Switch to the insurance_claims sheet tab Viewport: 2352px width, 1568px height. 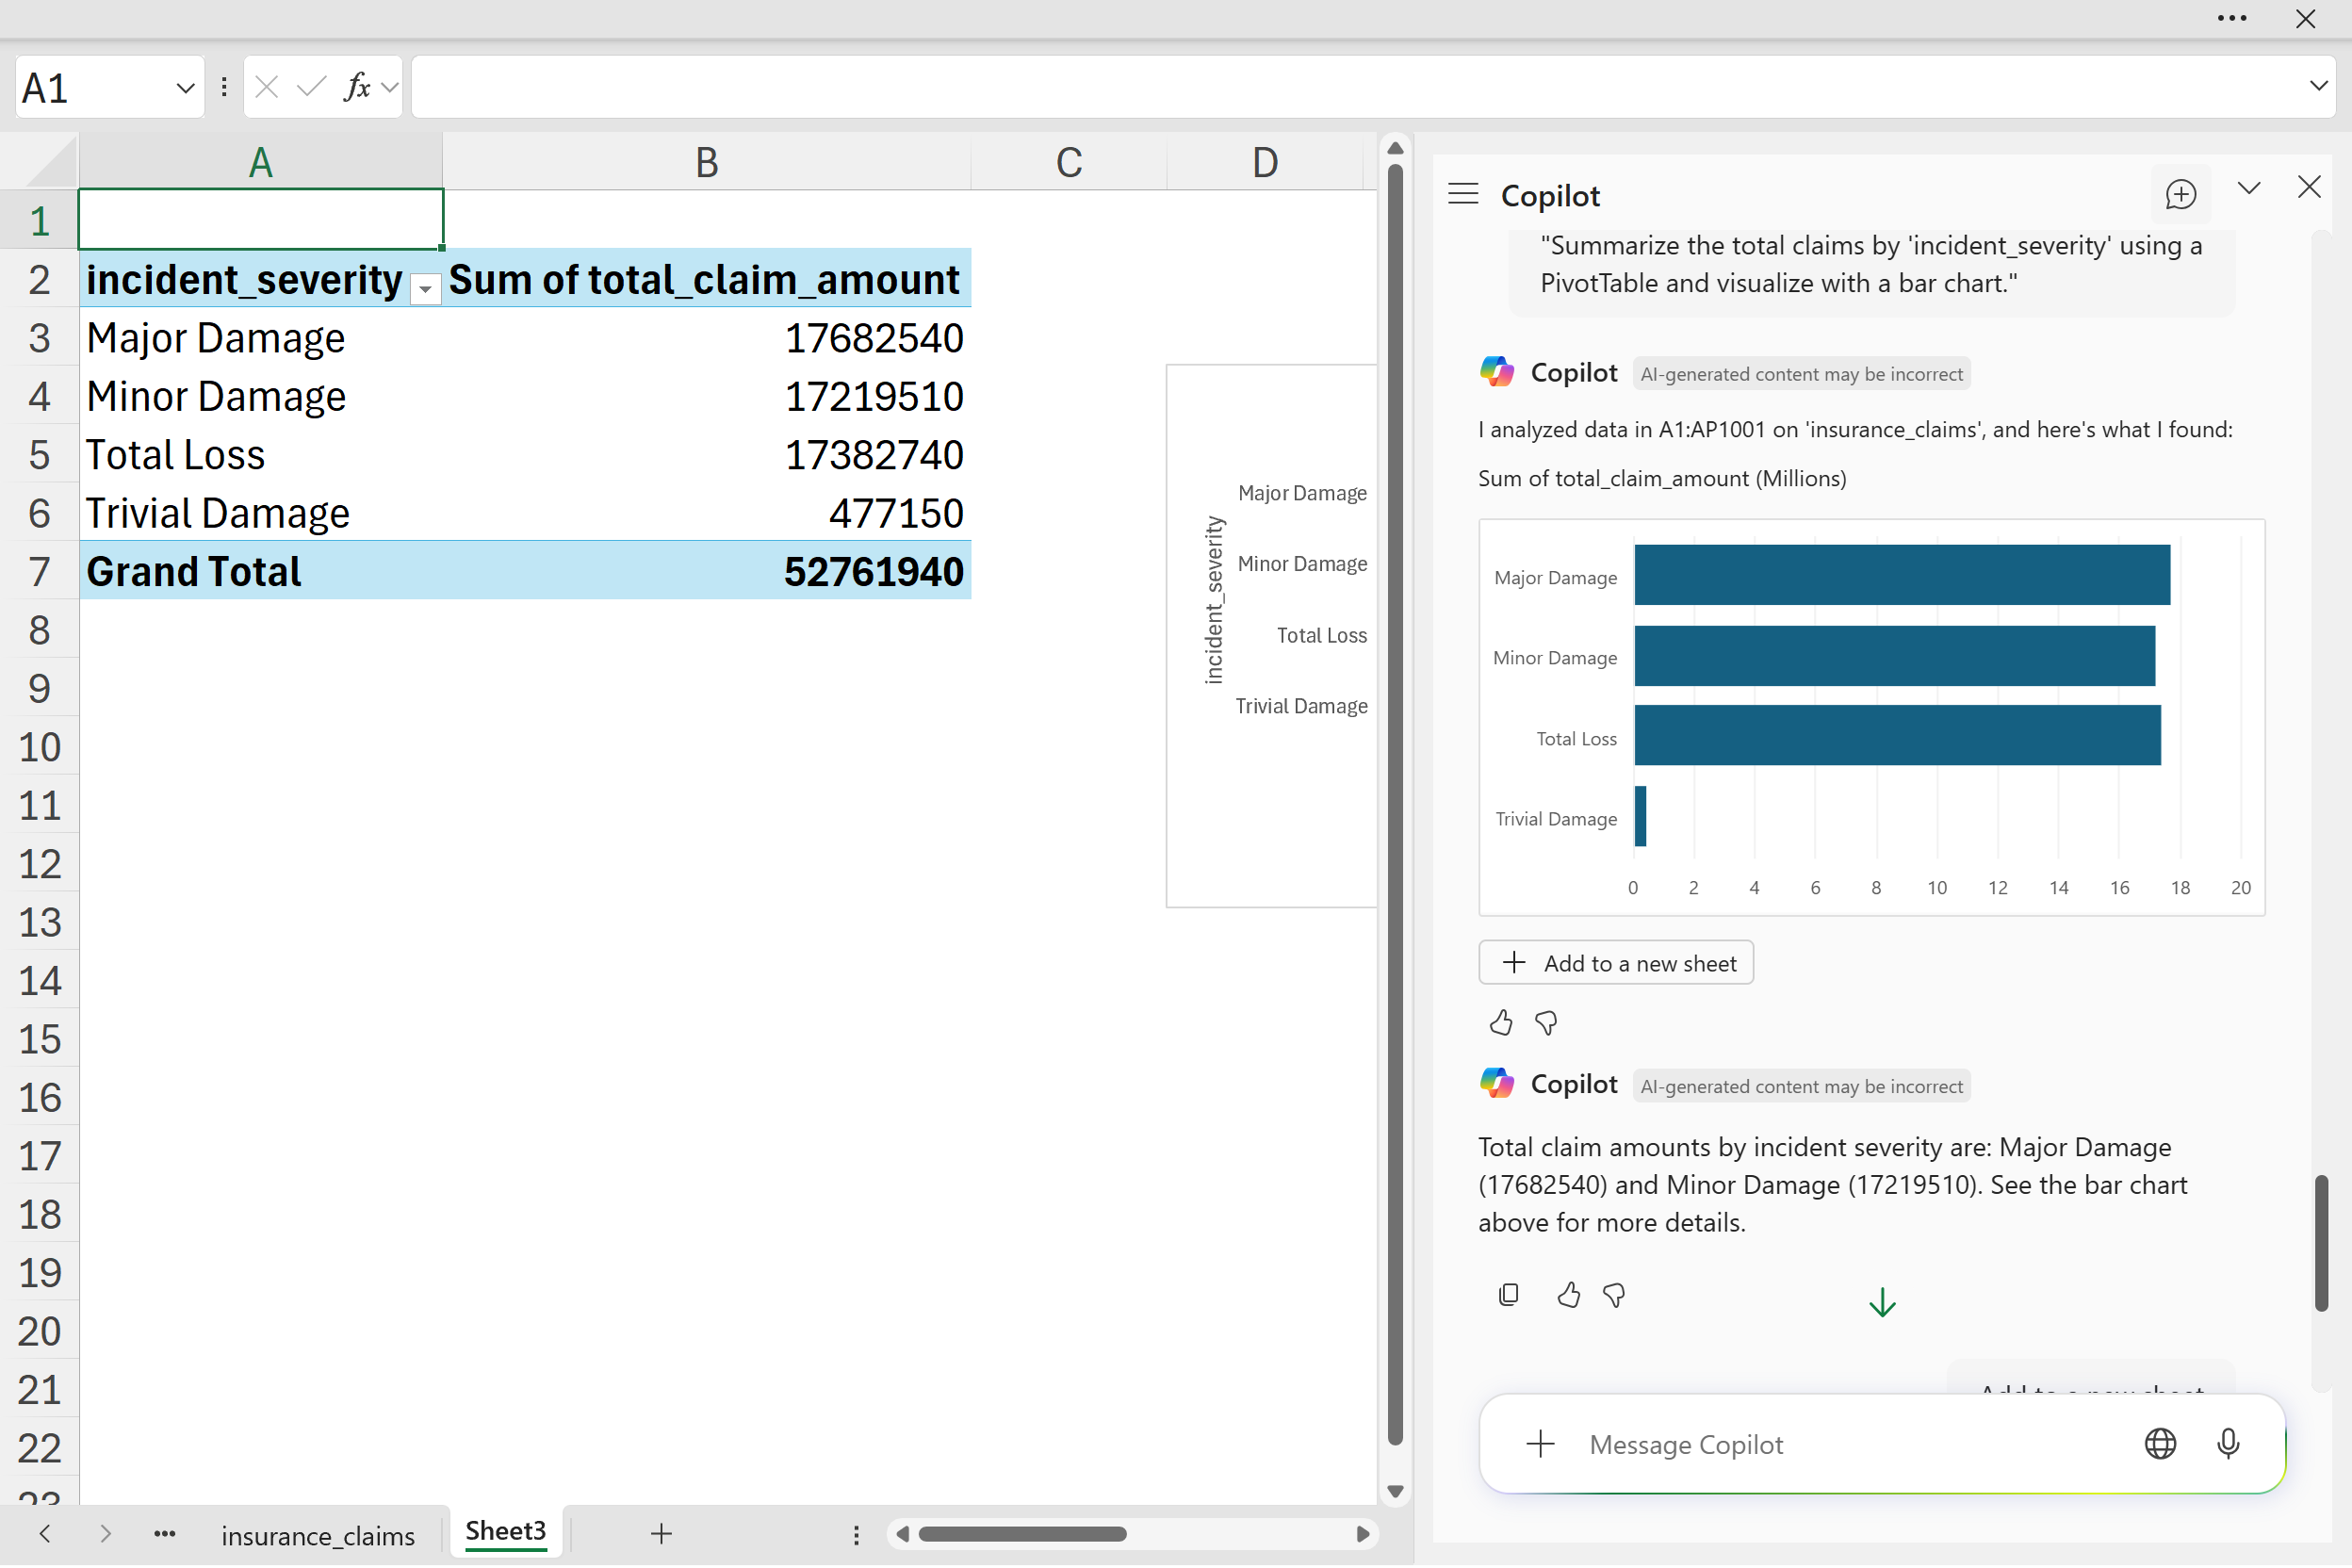point(318,1535)
